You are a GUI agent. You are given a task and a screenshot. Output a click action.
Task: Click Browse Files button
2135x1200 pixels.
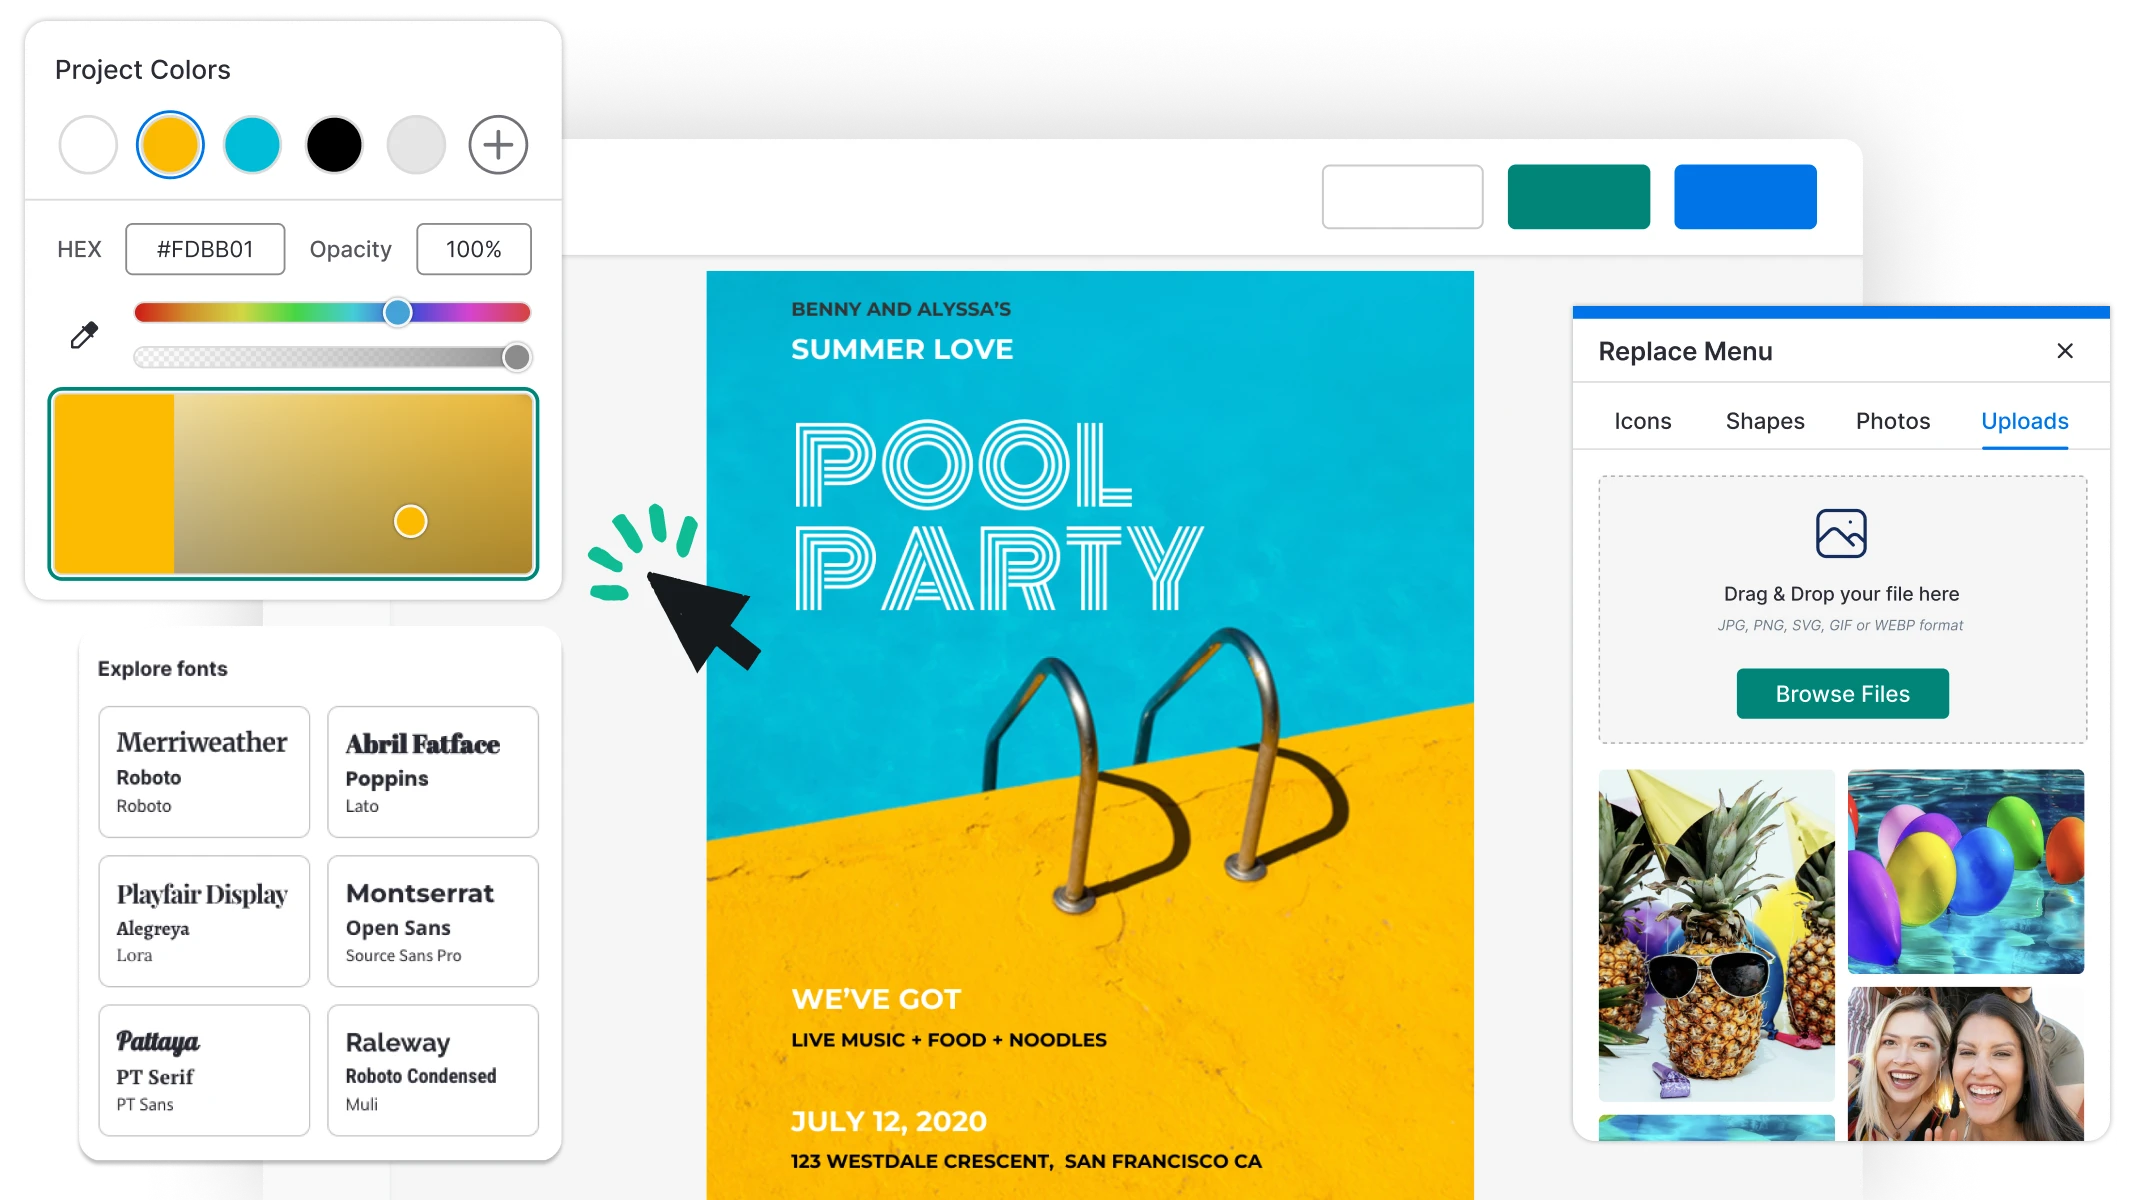(1842, 694)
